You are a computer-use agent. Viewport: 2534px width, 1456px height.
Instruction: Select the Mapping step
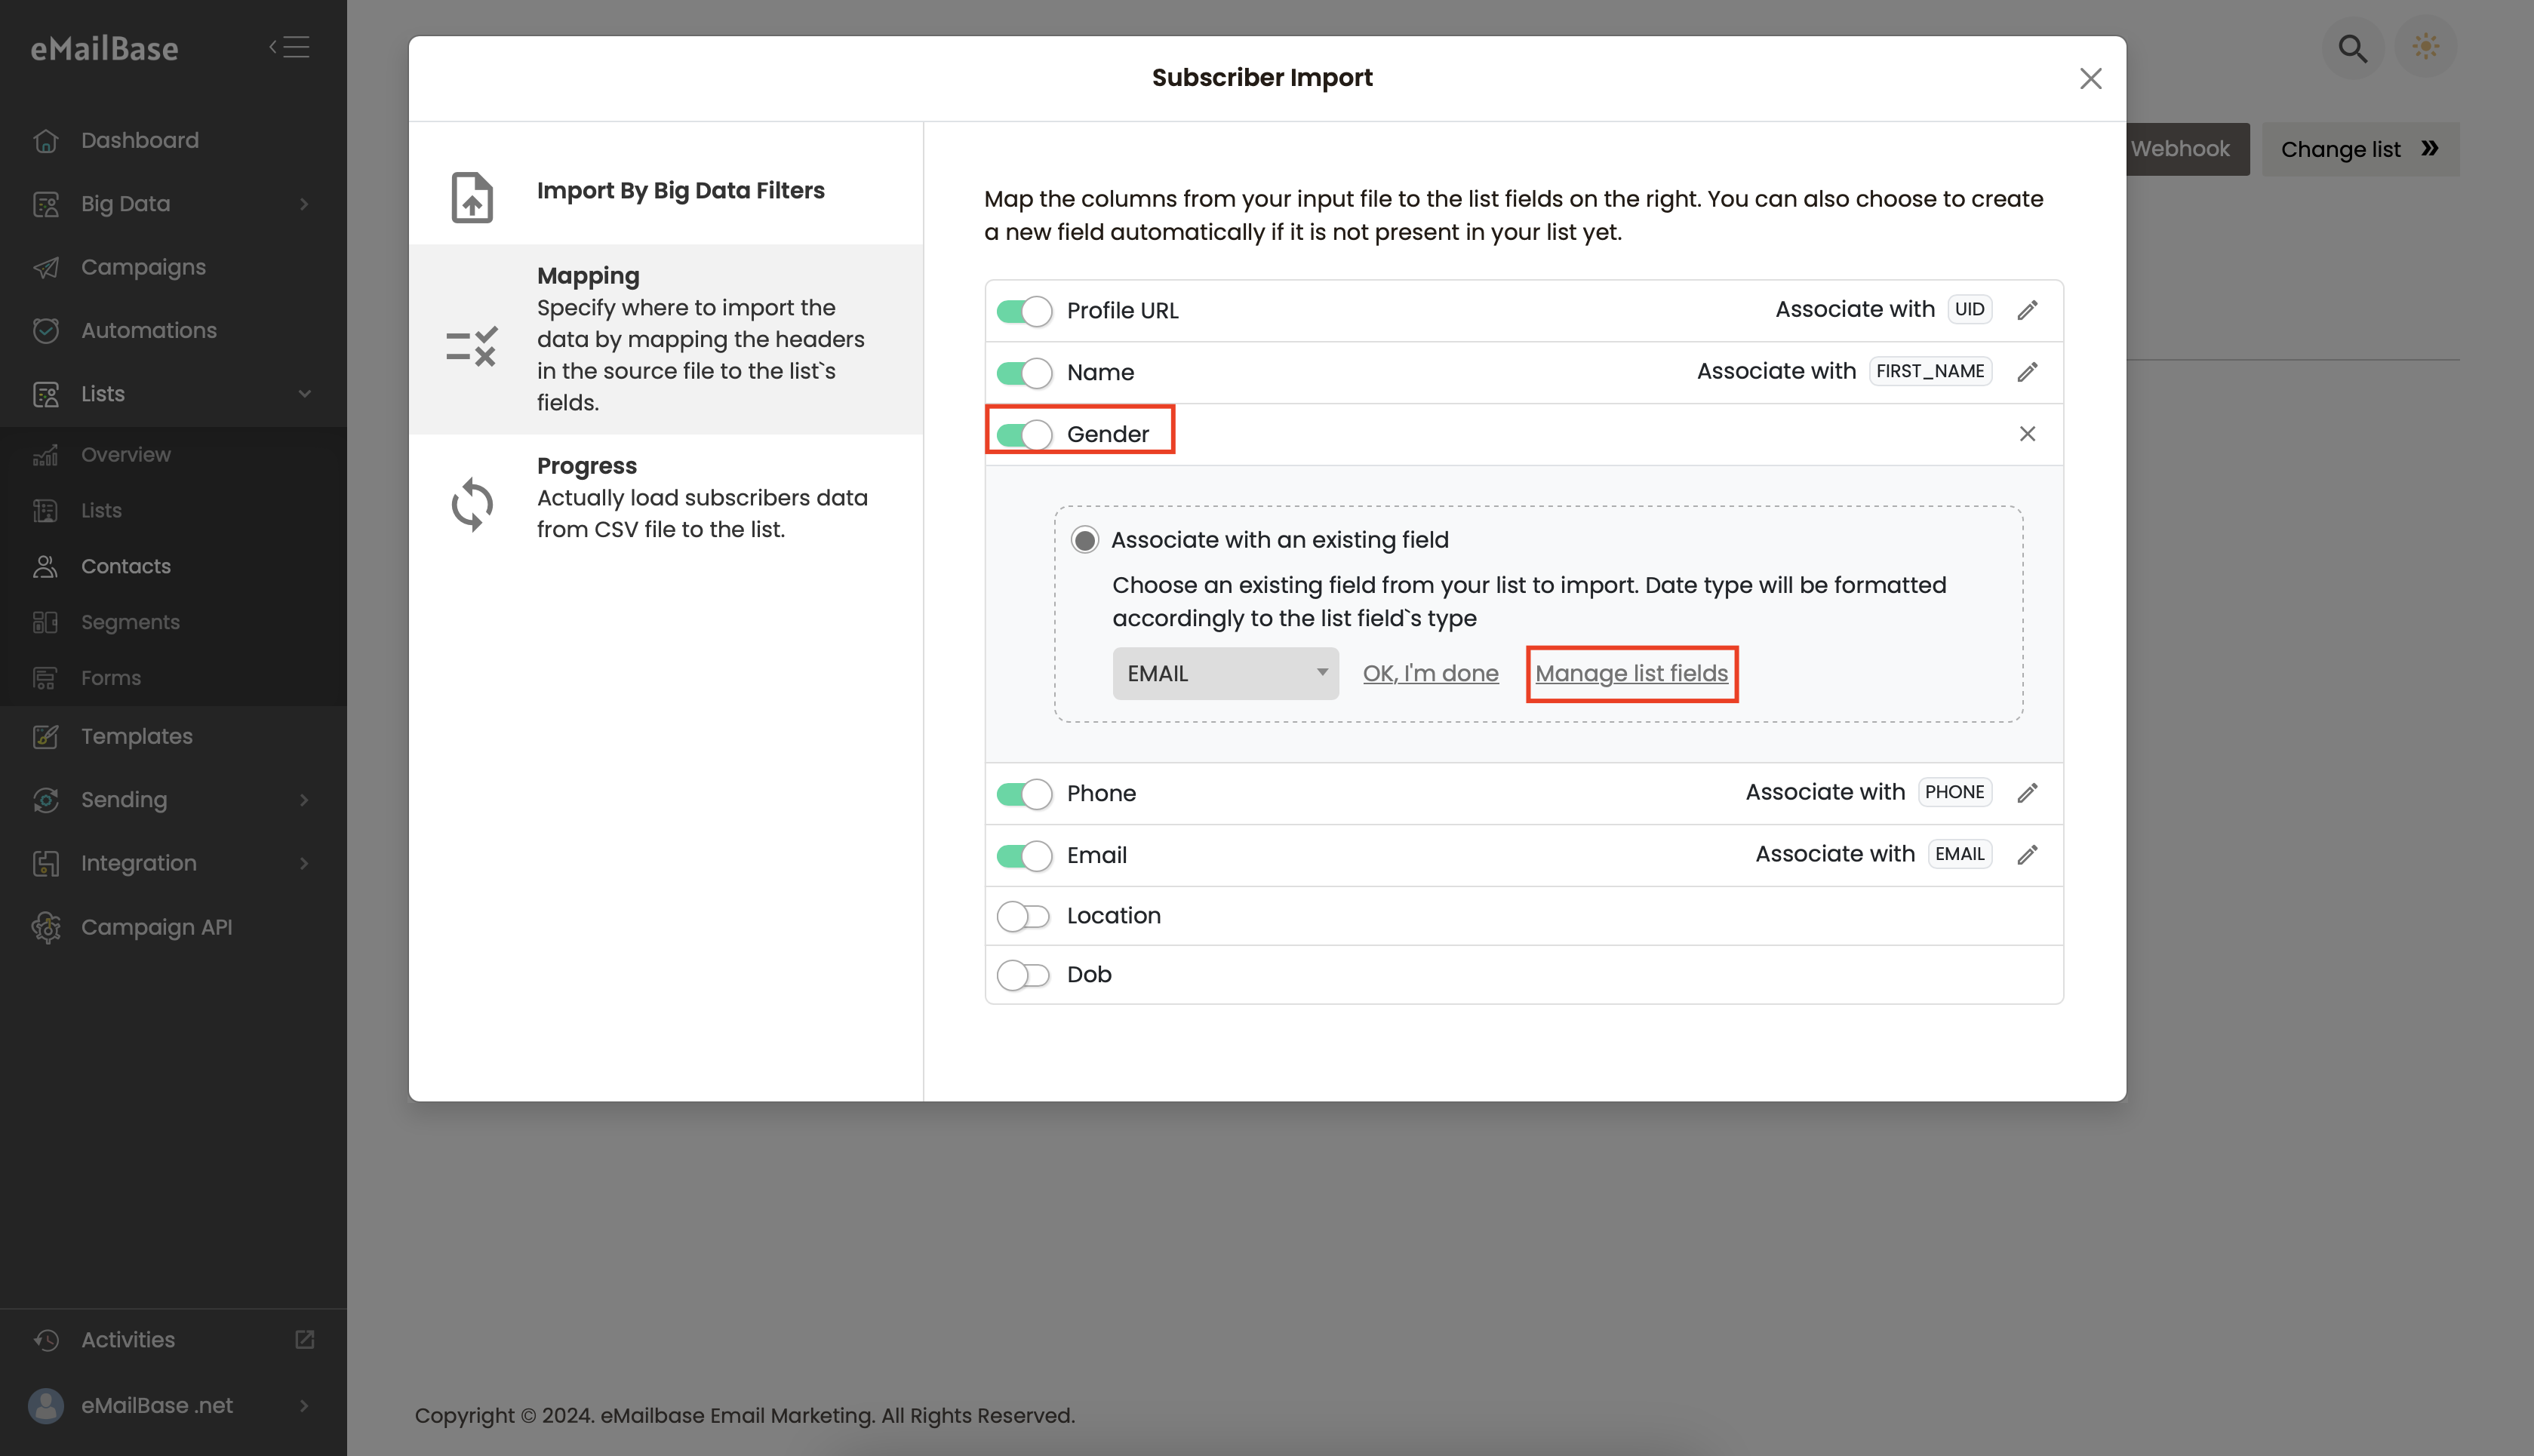[666, 340]
